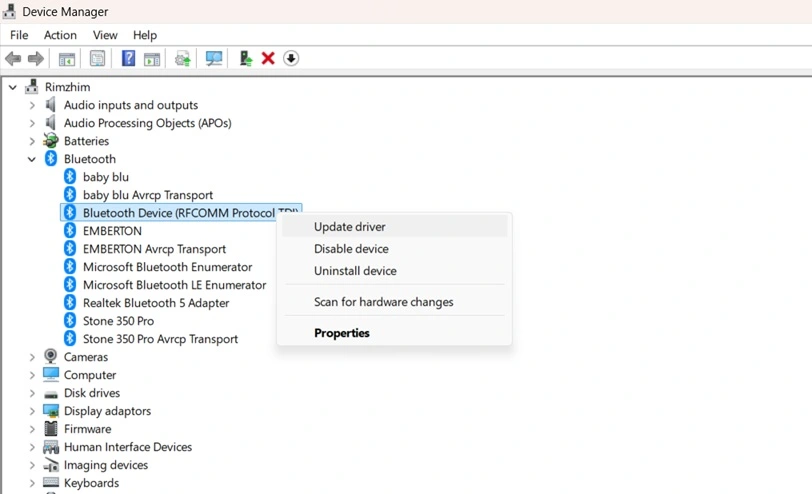
Task: Click the Computer monitor icon
Action: [51, 374]
